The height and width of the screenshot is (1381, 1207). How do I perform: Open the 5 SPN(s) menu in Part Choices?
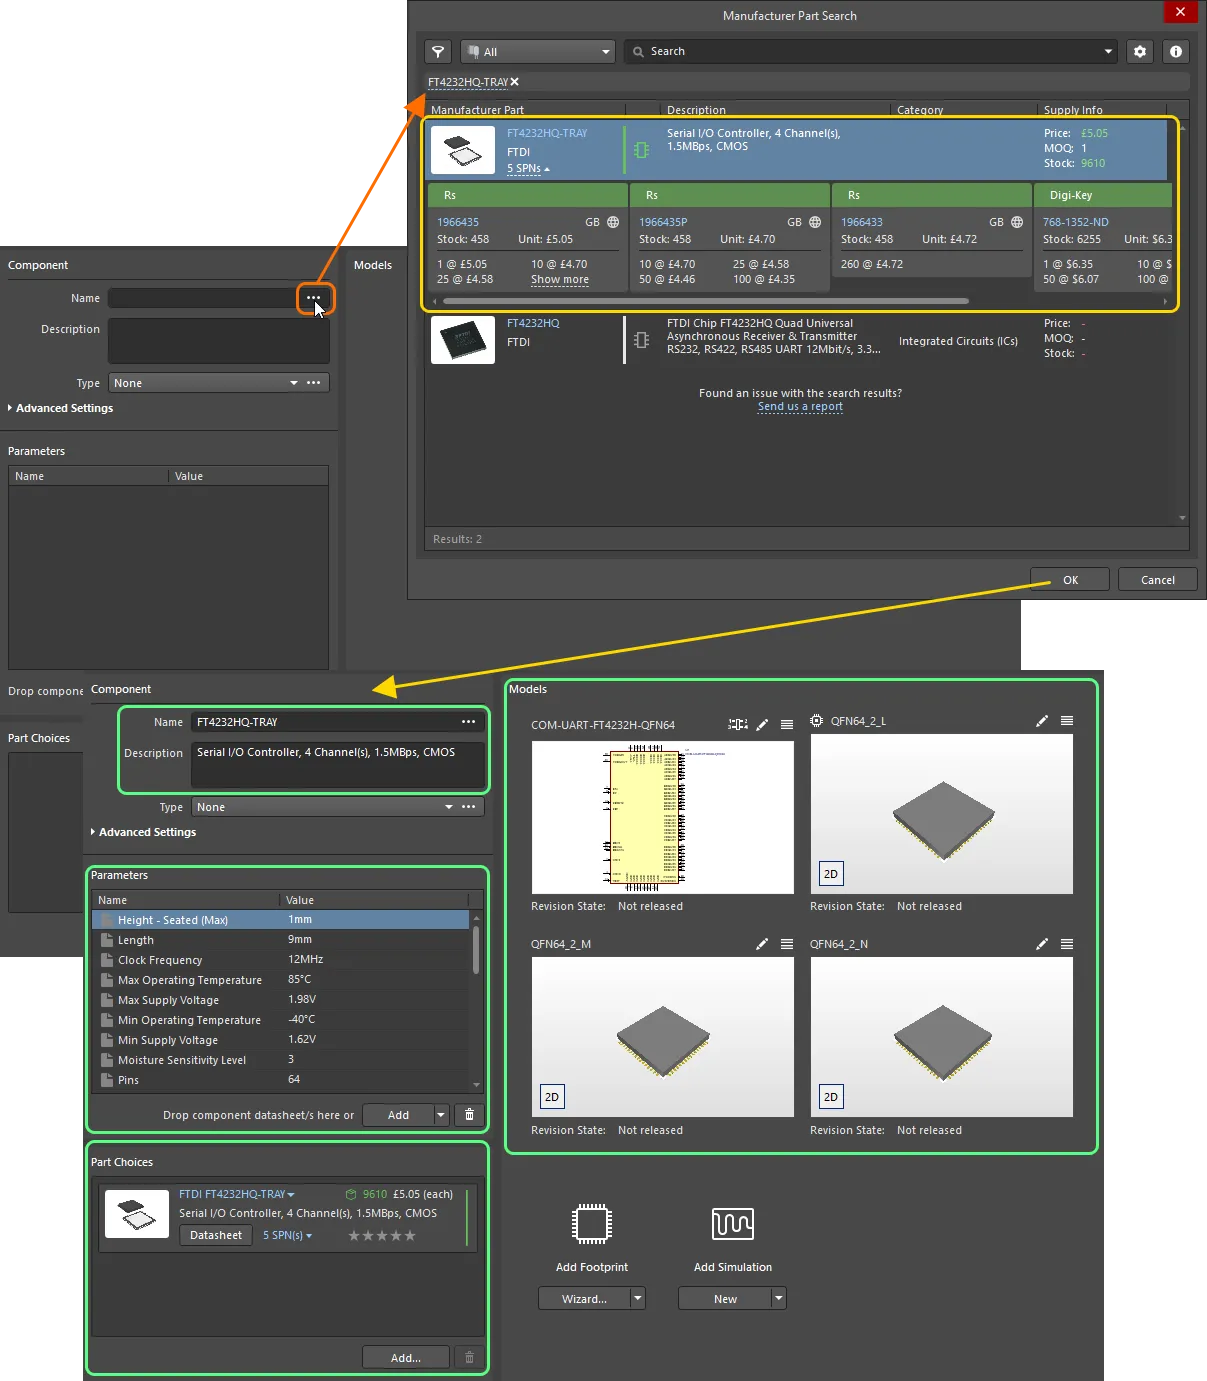(x=287, y=1235)
